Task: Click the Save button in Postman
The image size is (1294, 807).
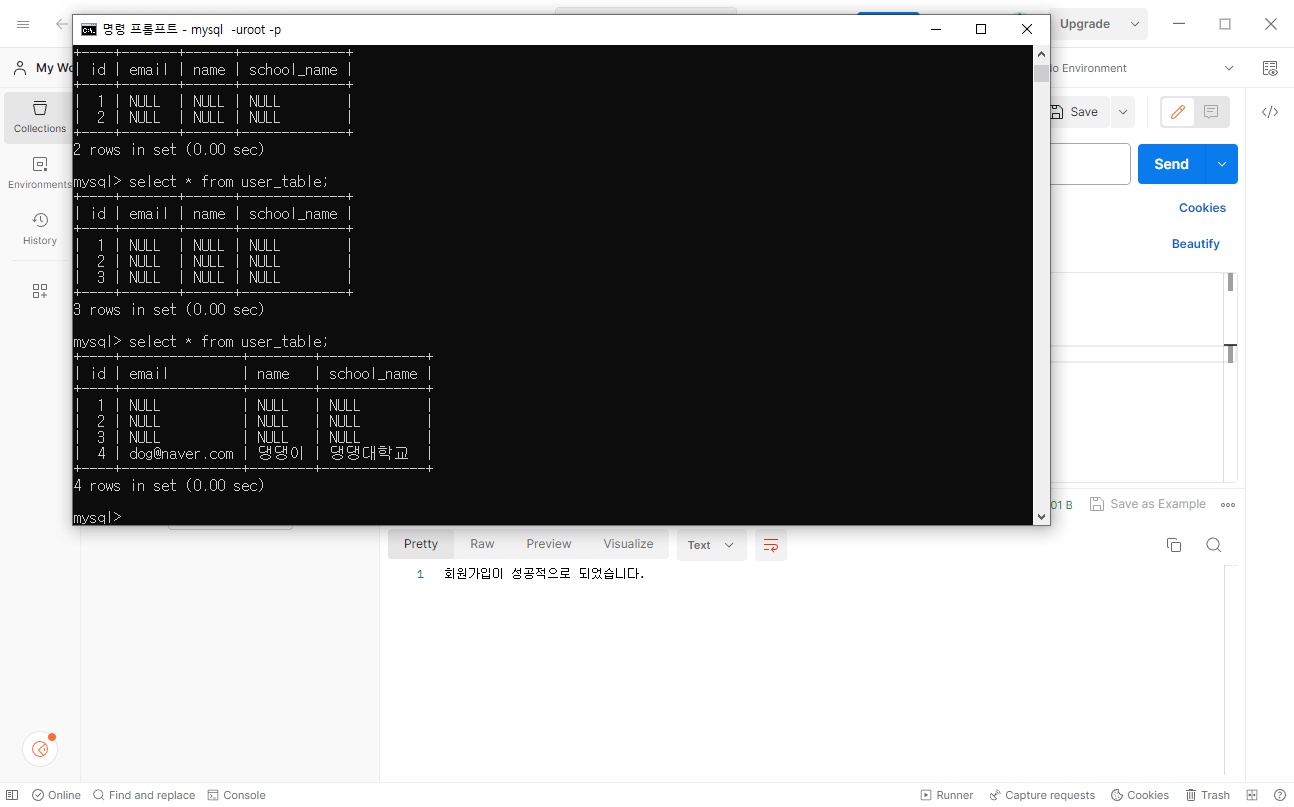Action: pyautogui.click(x=1076, y=112)
